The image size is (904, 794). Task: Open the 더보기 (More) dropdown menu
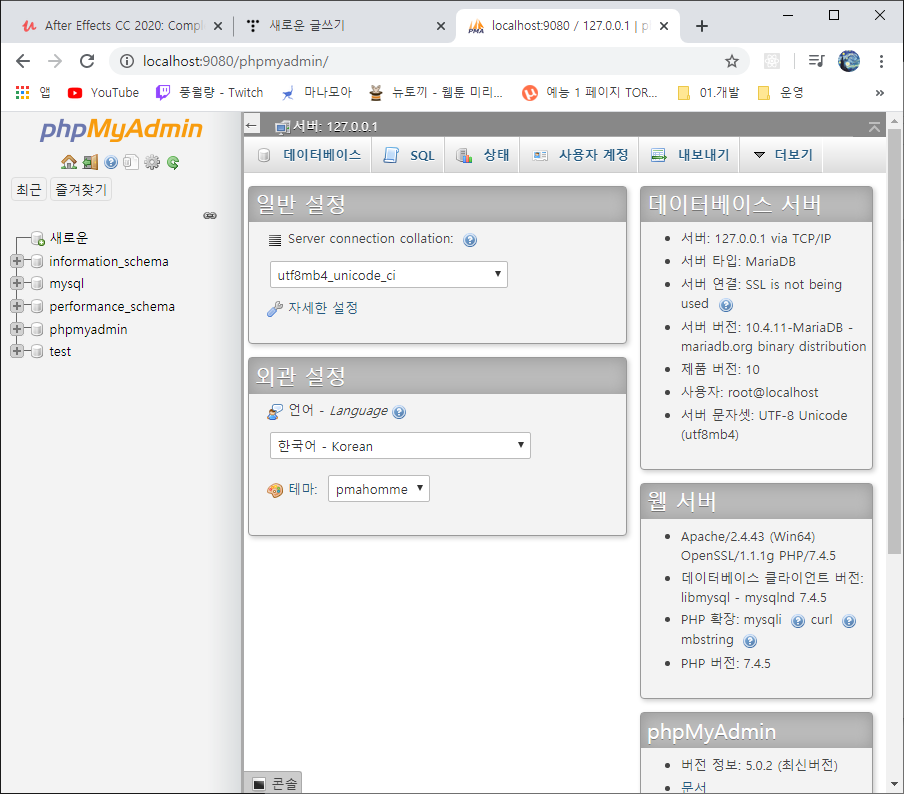tap(782, 155)
